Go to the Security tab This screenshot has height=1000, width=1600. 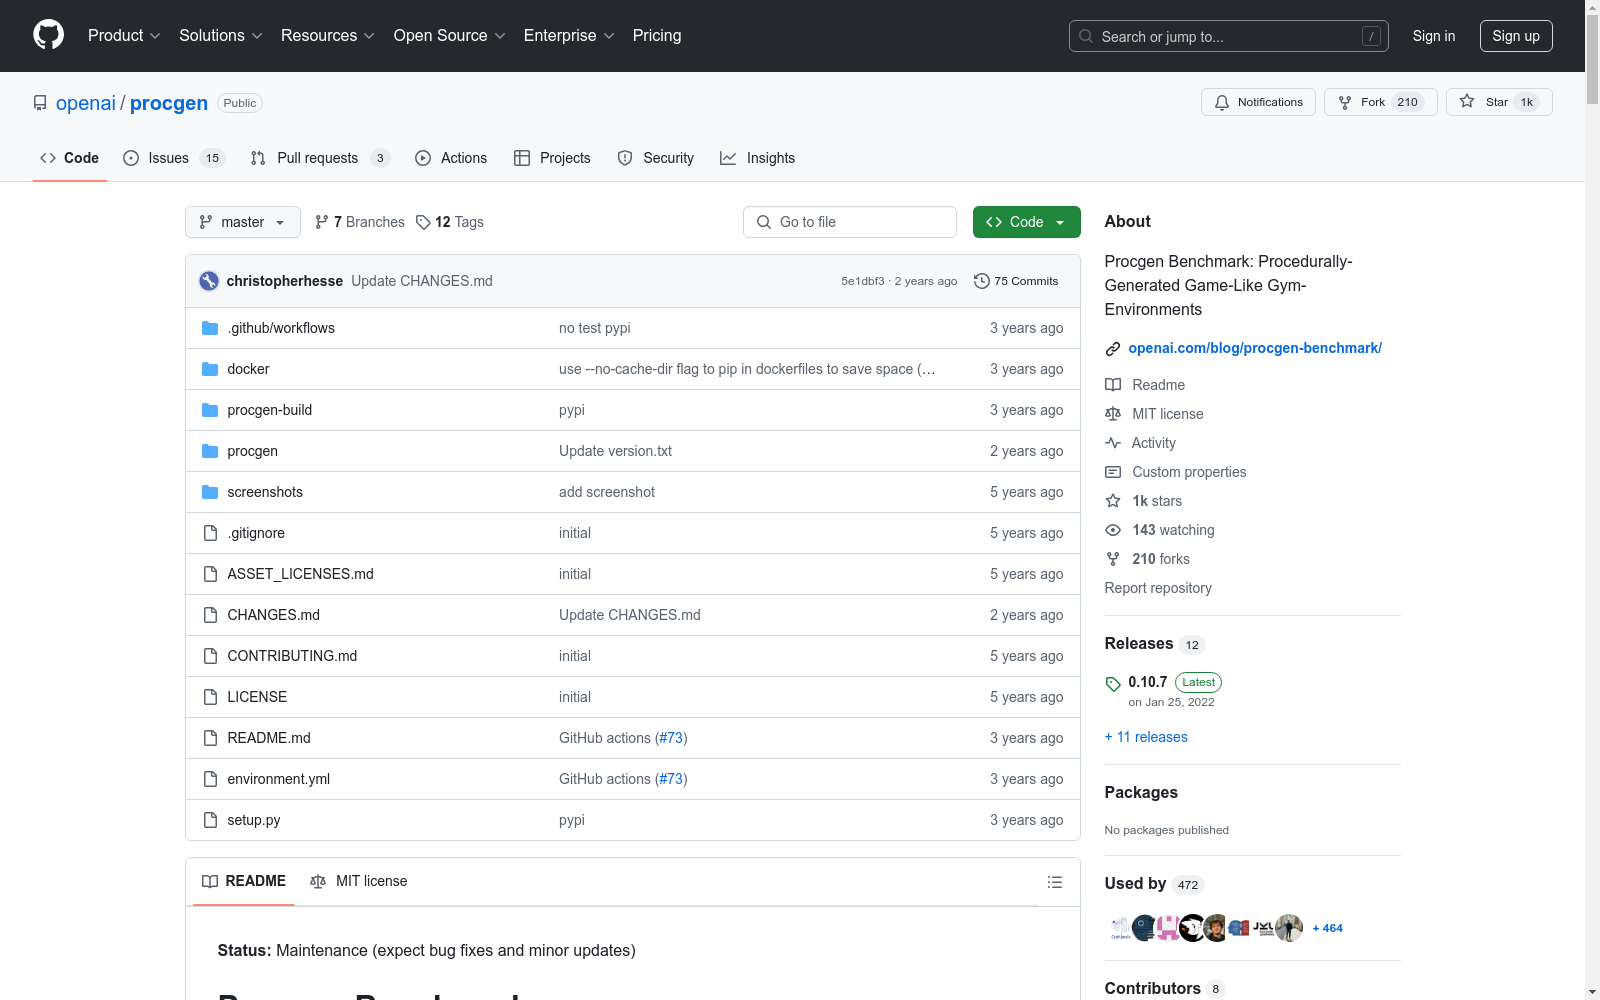pos(656,158)
